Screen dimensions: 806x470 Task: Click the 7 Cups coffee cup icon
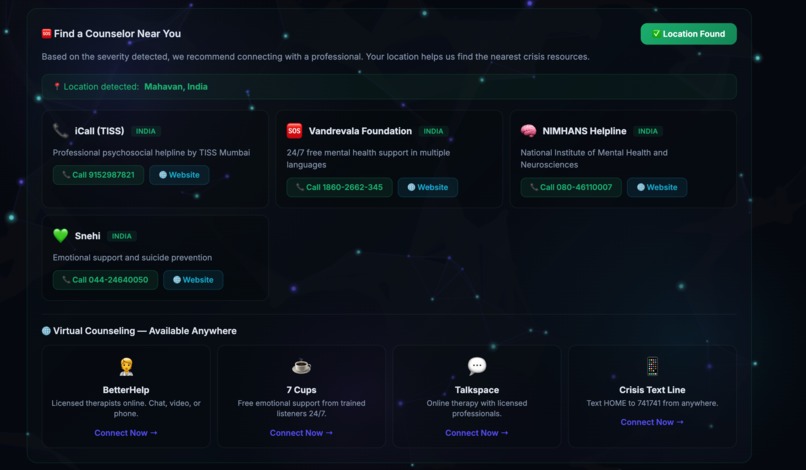301,366
